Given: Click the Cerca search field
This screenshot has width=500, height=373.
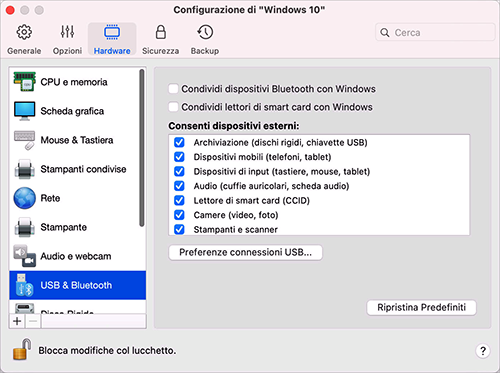Looking at the screenshot, I should (435, 32).
